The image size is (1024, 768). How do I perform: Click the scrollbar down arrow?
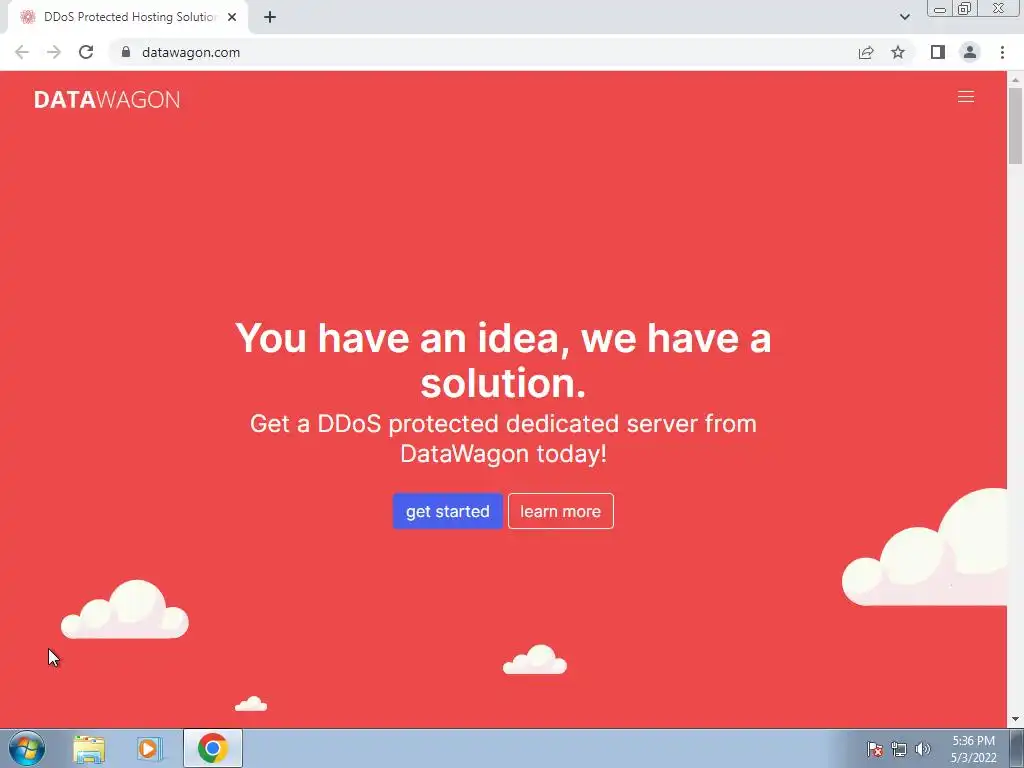1015,720
